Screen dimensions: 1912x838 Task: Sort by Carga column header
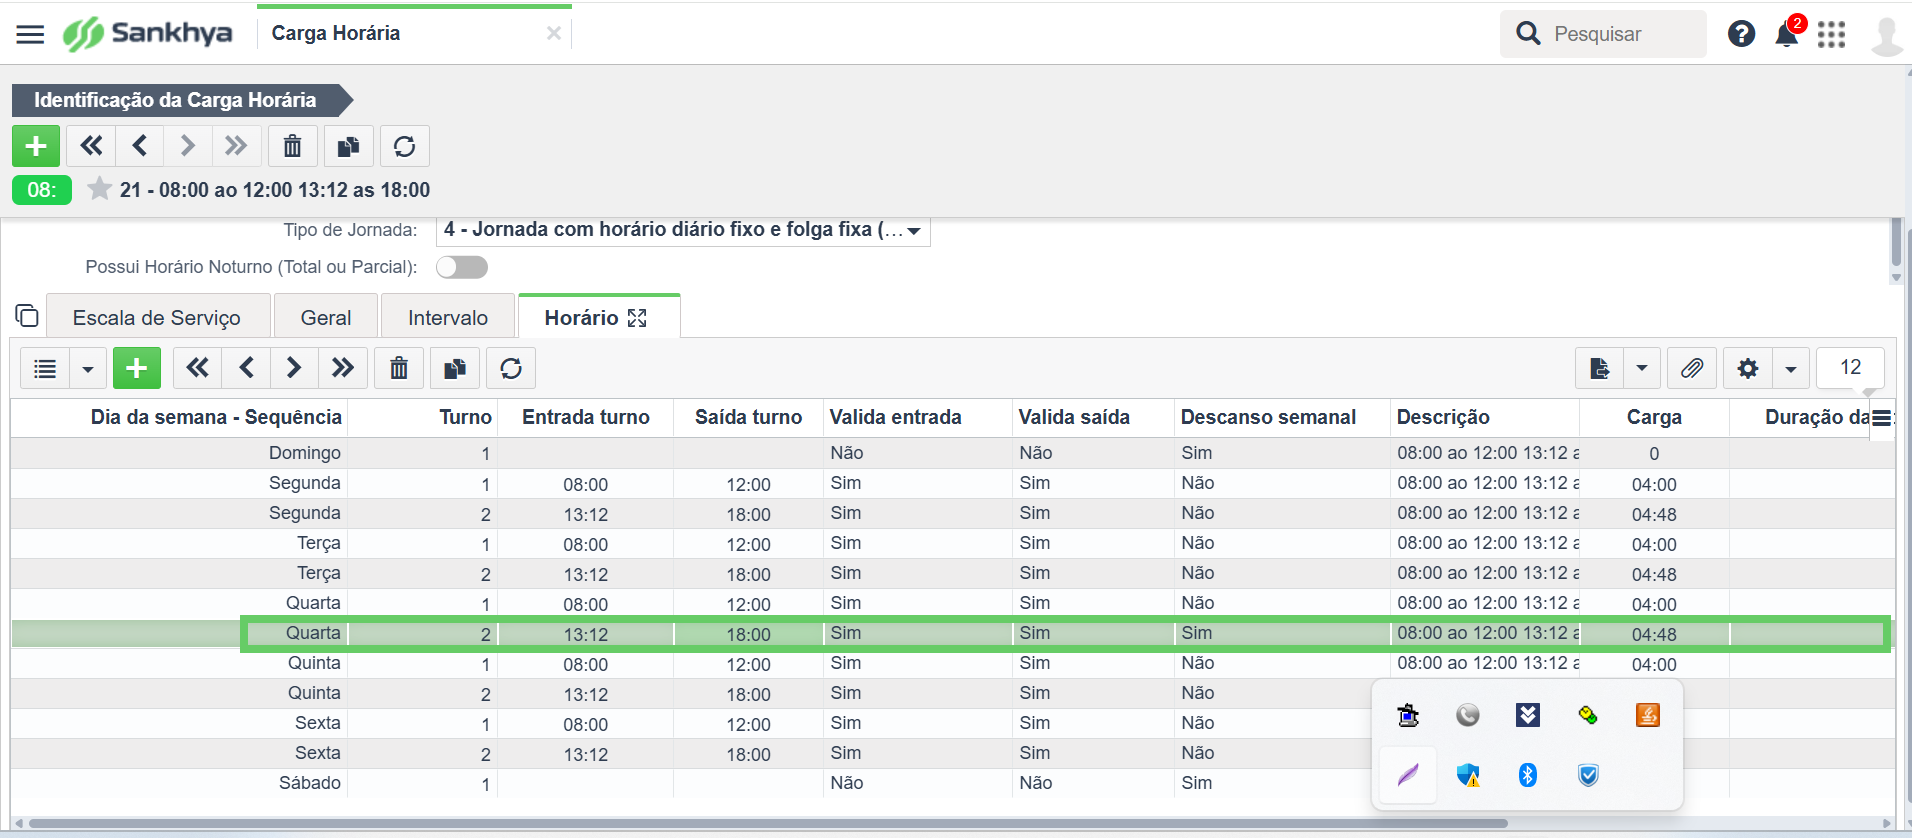(x=1654, y=417)
